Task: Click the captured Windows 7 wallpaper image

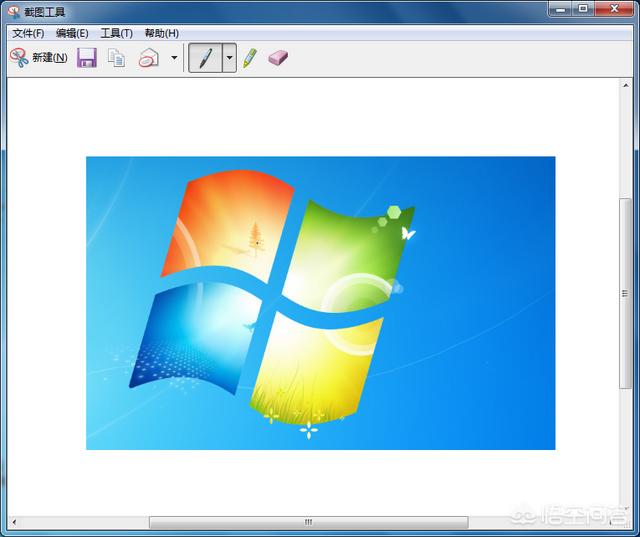Action: (320, 303)
